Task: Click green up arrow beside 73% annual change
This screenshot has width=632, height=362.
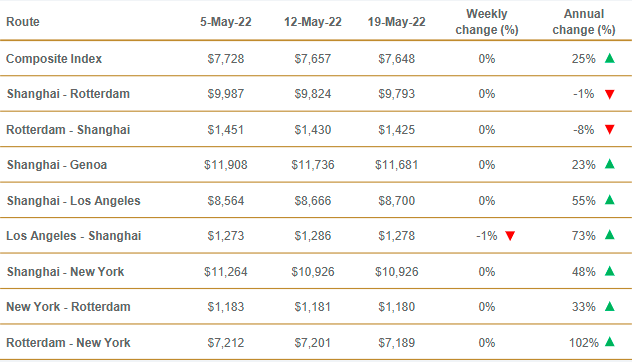Action: (x=610, y=235)
